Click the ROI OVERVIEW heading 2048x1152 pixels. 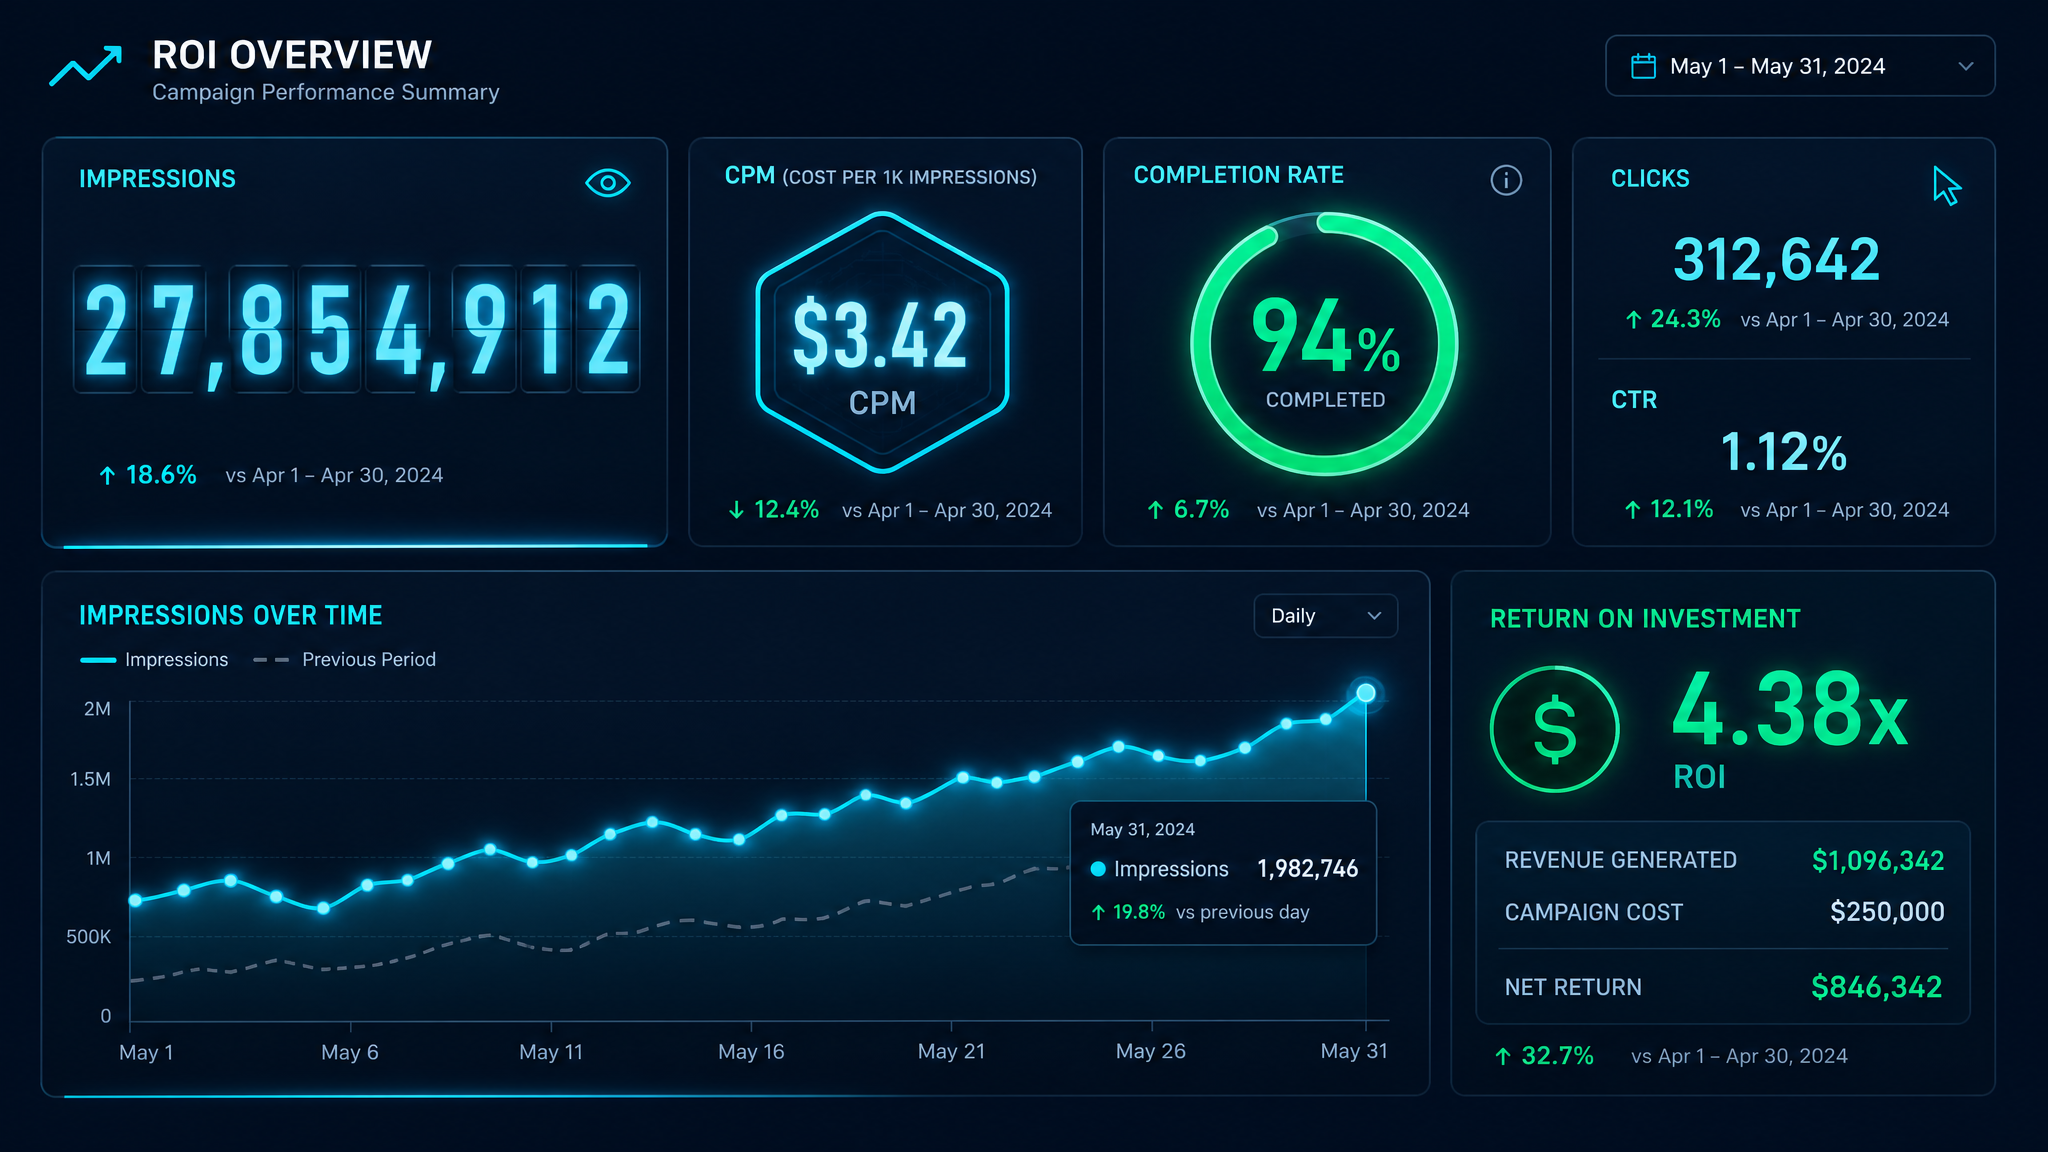click(292, 55)
